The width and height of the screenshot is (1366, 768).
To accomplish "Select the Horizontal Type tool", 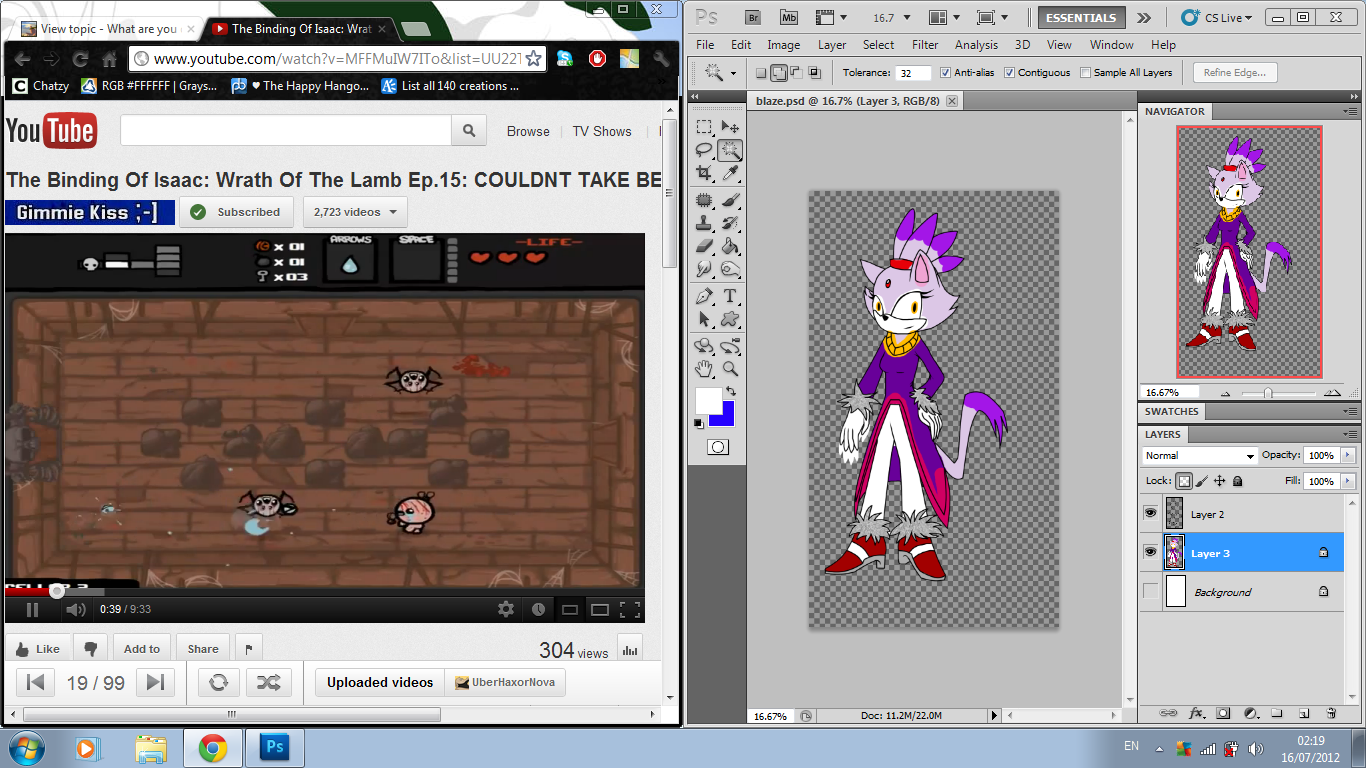I will pyautogui.click(x=730, y=296).
